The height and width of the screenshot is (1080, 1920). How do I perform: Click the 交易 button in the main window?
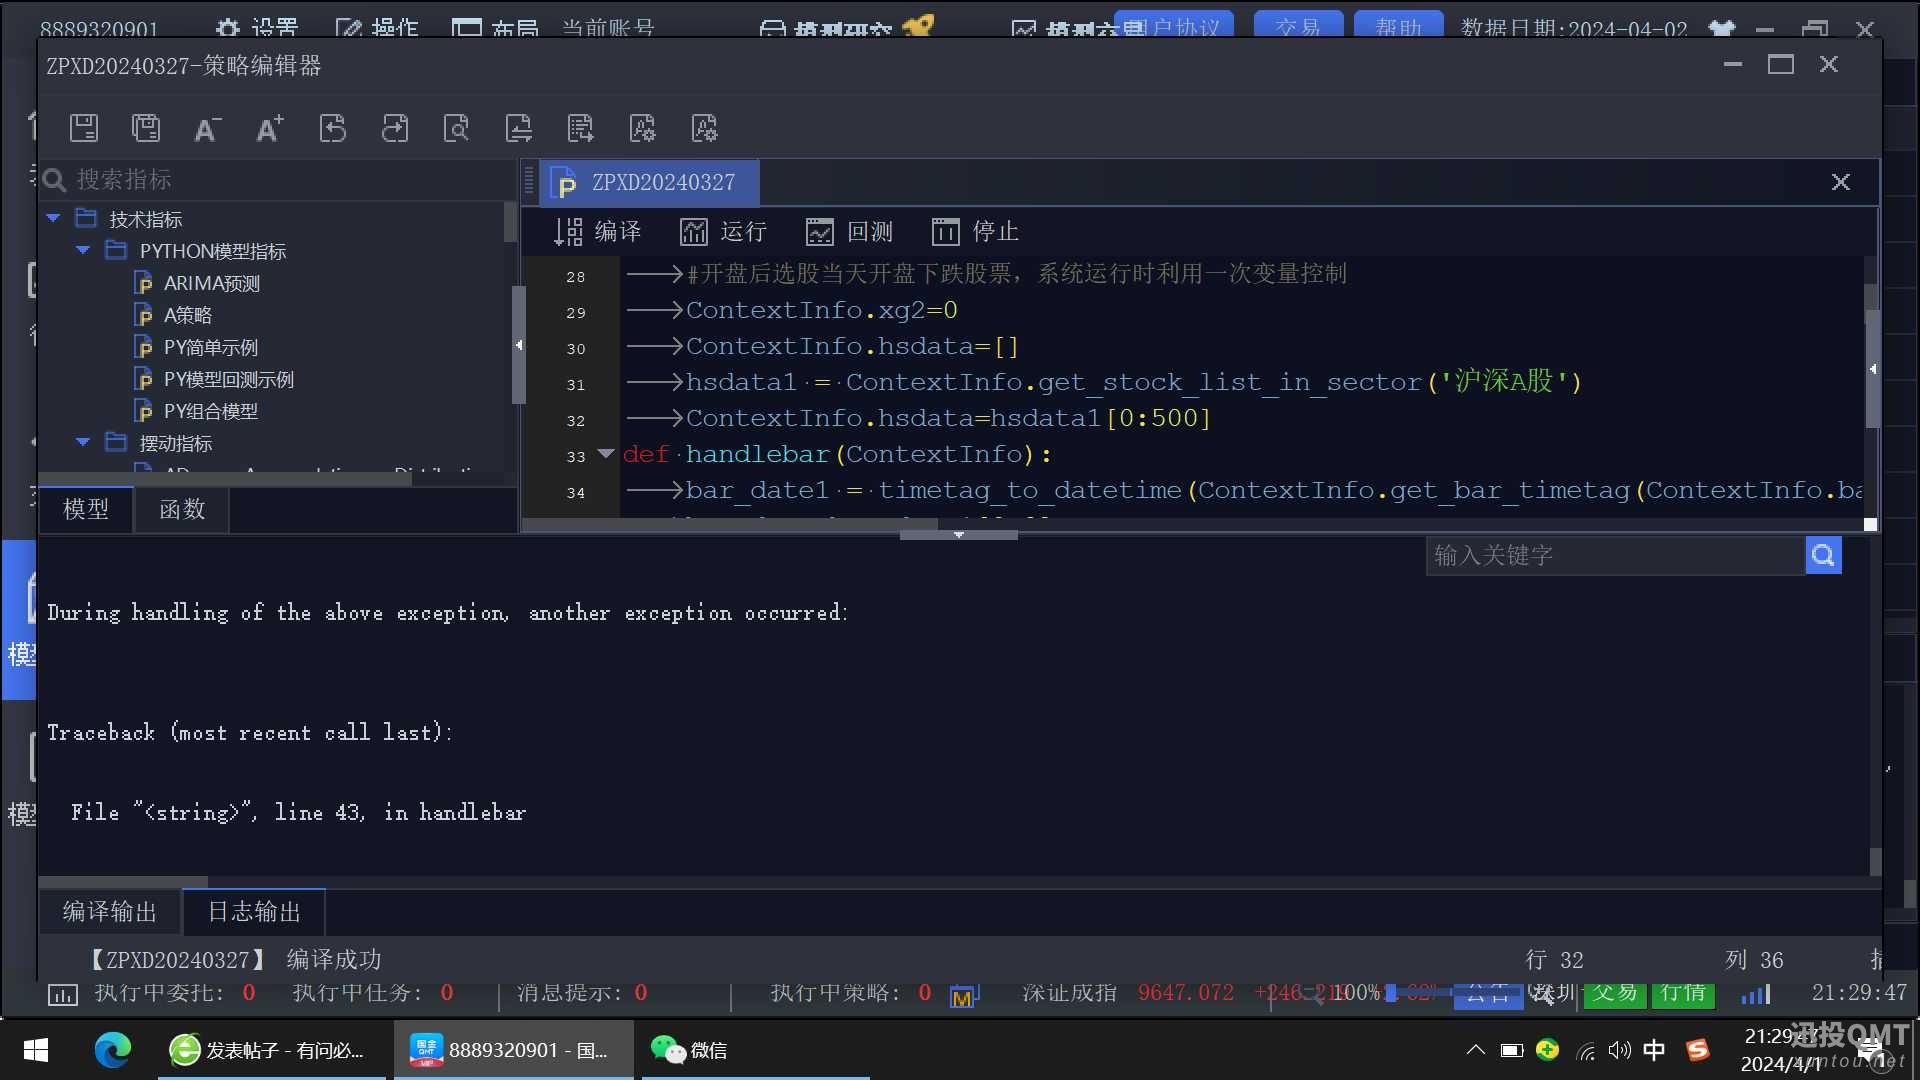click(x=1297, y=26)
